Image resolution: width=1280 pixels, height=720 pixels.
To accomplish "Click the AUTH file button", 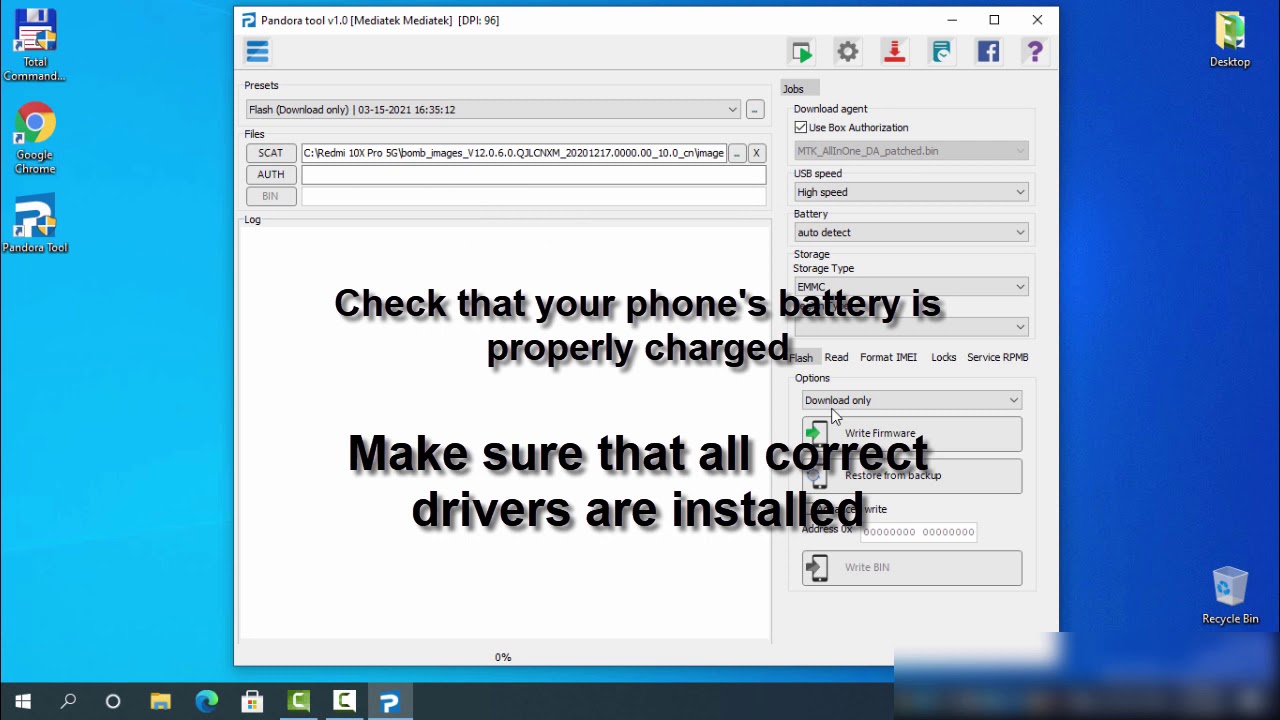I will coord(271,174).
